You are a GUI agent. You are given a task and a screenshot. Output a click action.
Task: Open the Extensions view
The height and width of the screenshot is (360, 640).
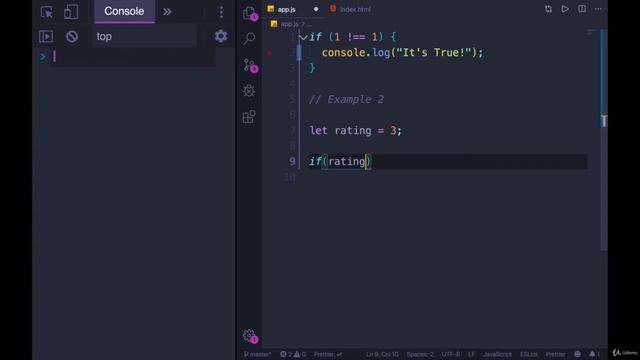[249, 117]
